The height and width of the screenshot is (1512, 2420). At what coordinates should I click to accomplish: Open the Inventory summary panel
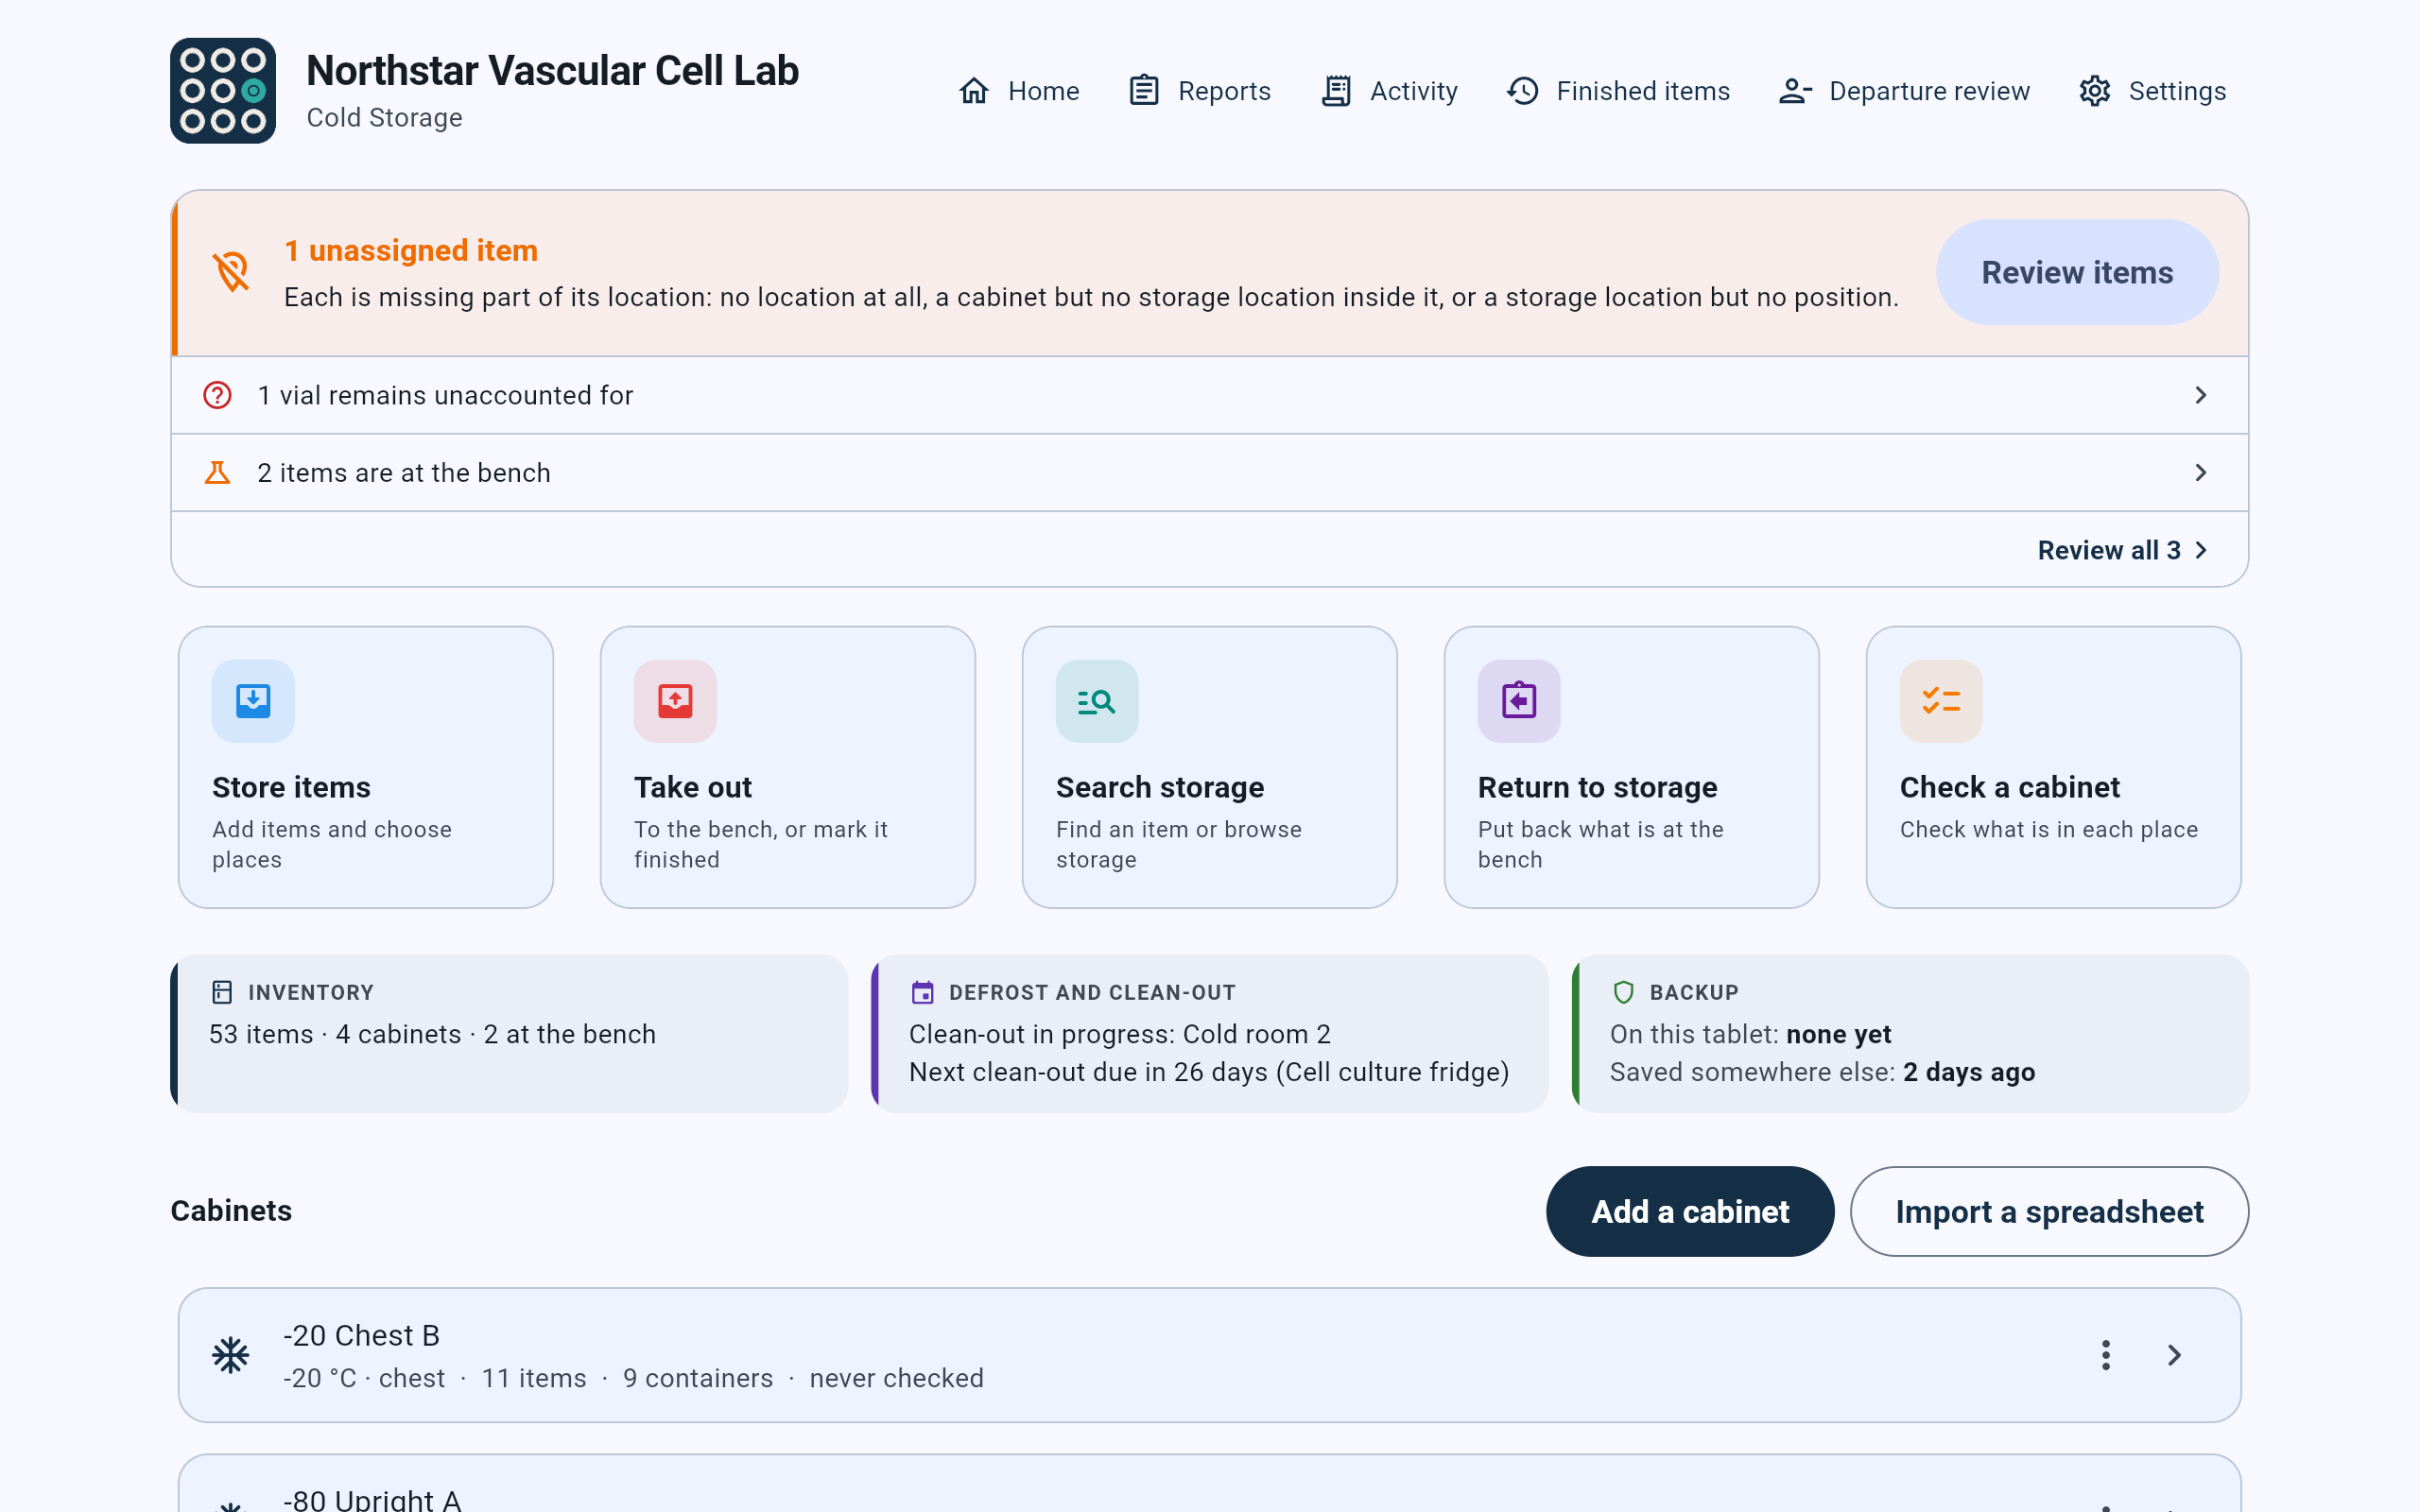click(509, 1034)
